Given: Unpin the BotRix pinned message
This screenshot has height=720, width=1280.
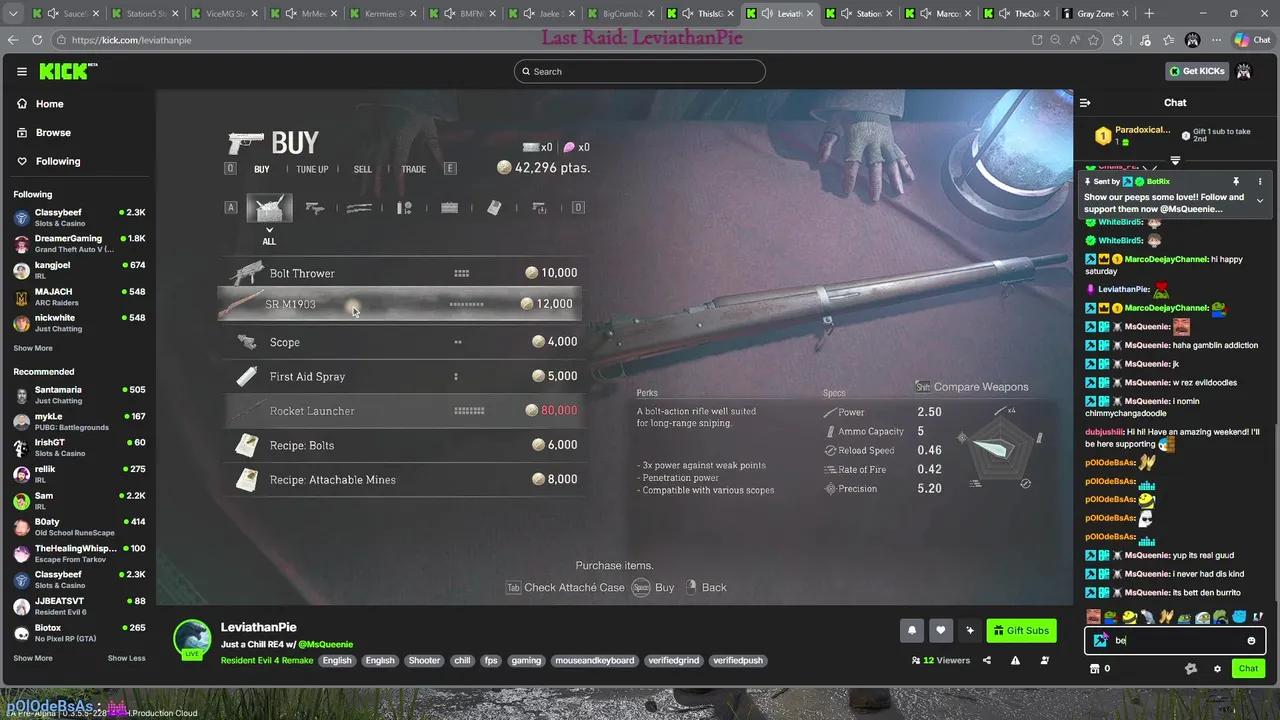Looking at the screenshot, I should pos(1236,182).
